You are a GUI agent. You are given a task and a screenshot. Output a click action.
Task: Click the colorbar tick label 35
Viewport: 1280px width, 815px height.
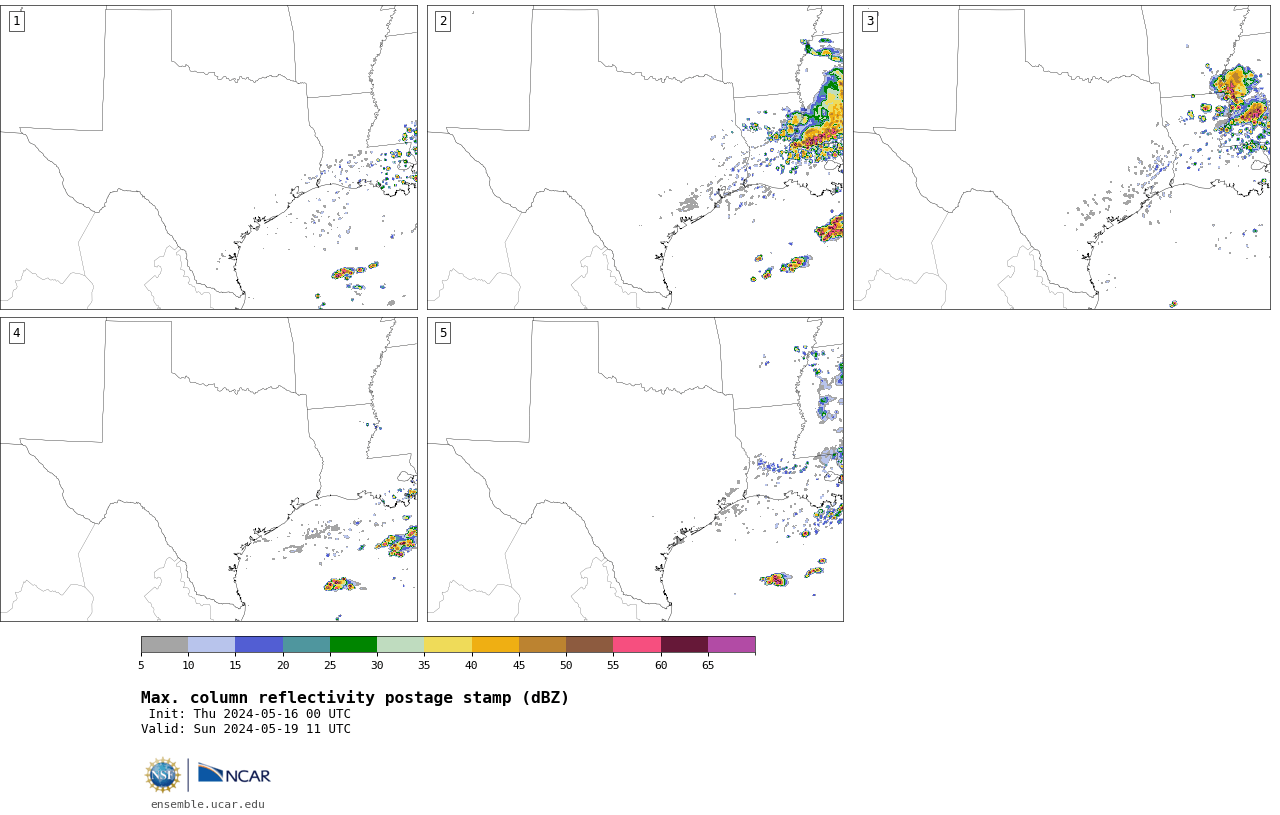424,665
